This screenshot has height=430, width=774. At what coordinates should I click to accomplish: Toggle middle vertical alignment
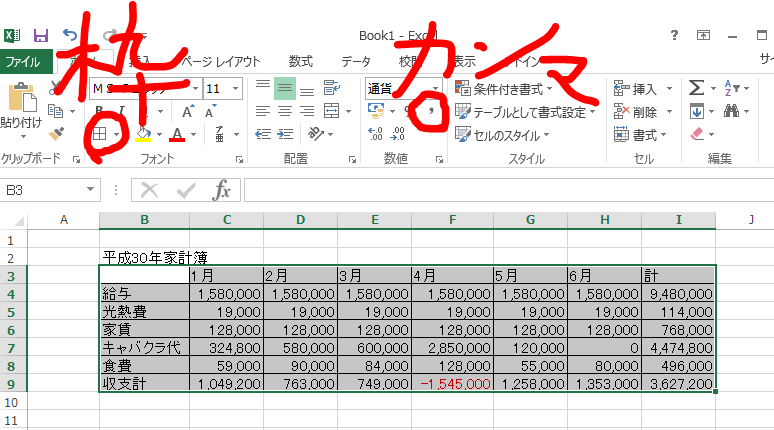tap(284, 88)
